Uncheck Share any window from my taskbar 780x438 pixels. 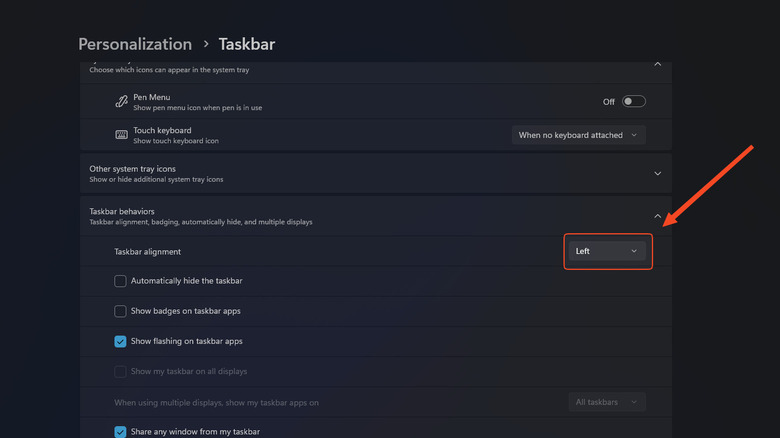tap(121, 431)
